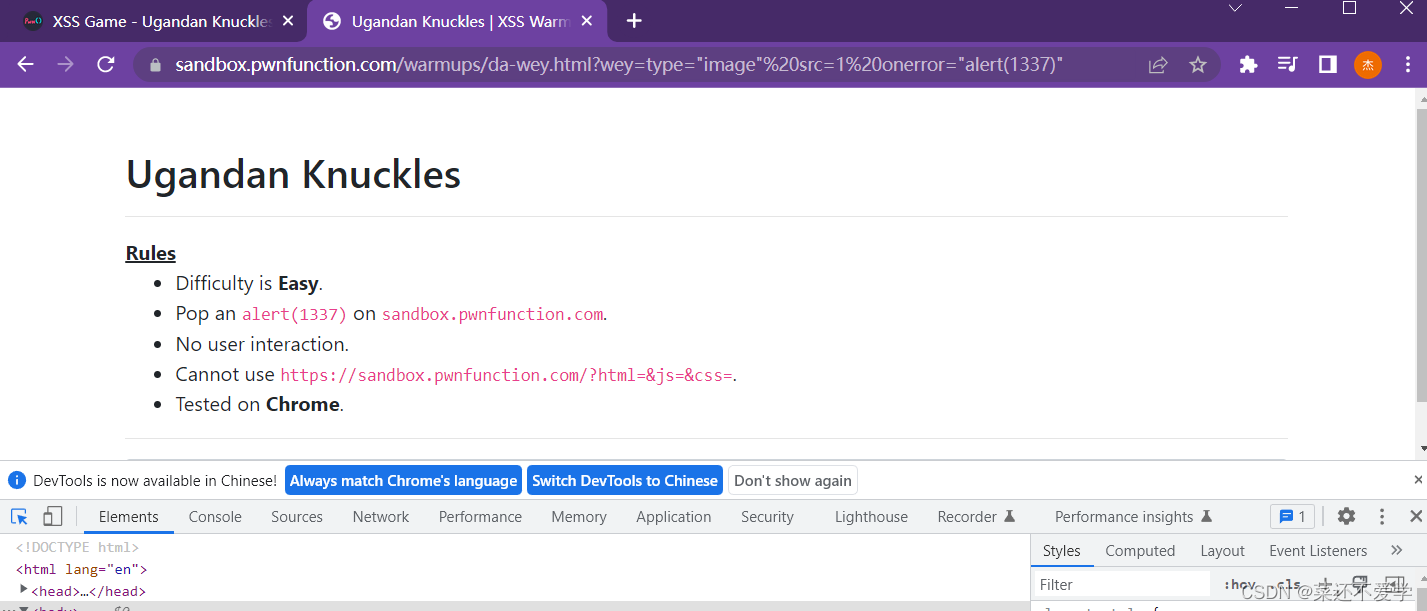Image resolution: width=1427 pixels, height=611 pixels.
Task: Open the Network panel tab
Action: click(381, 517)
